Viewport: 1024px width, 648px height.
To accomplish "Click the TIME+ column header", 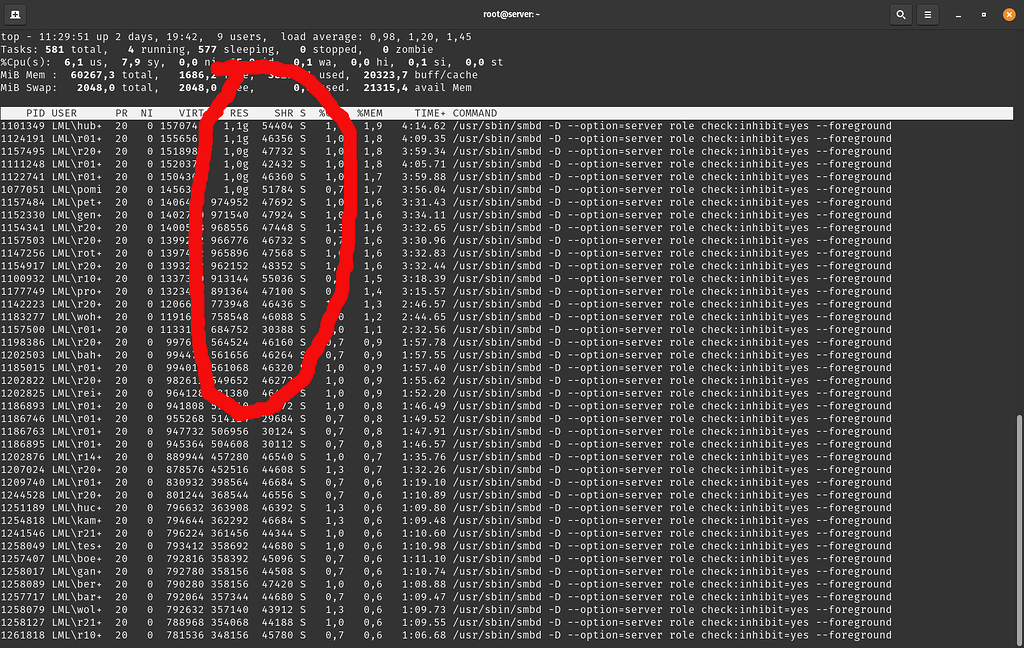I will pos(429,113).
